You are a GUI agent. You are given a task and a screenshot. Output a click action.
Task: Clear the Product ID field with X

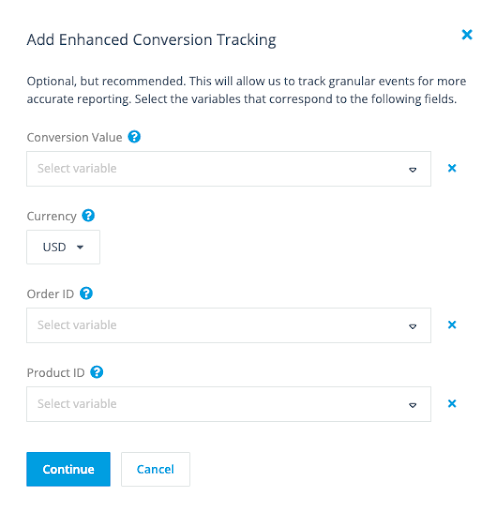452,404
